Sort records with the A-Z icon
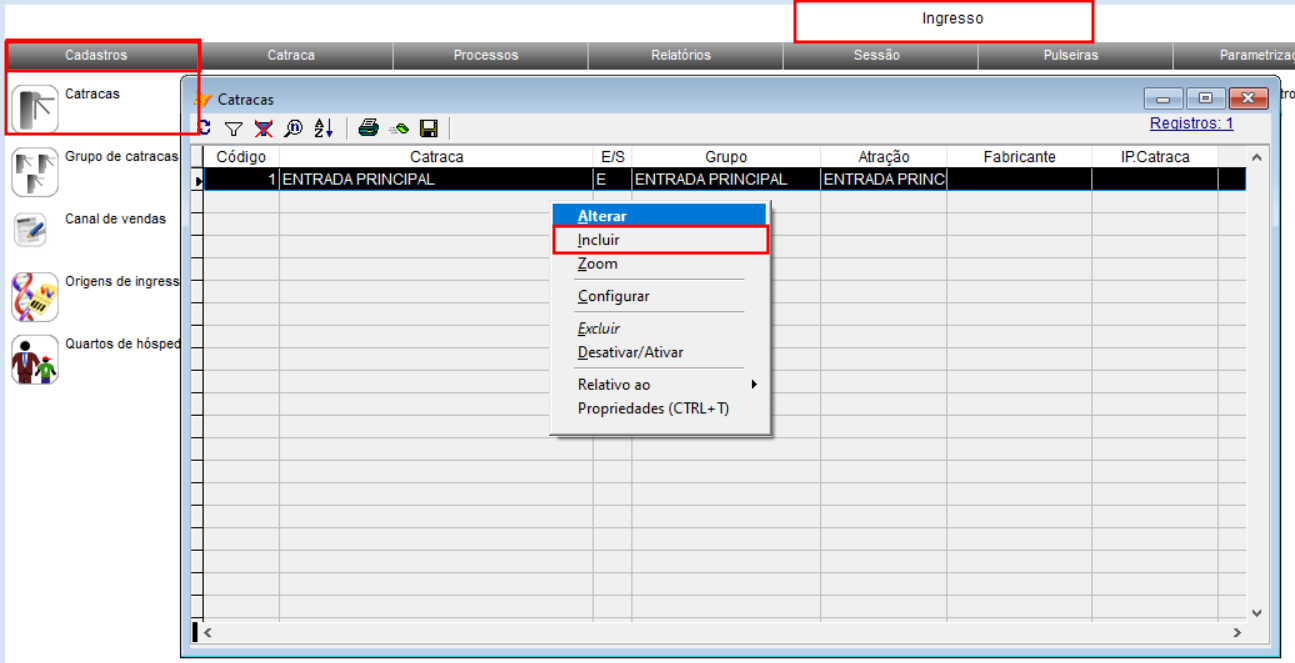 coord(323,128)
